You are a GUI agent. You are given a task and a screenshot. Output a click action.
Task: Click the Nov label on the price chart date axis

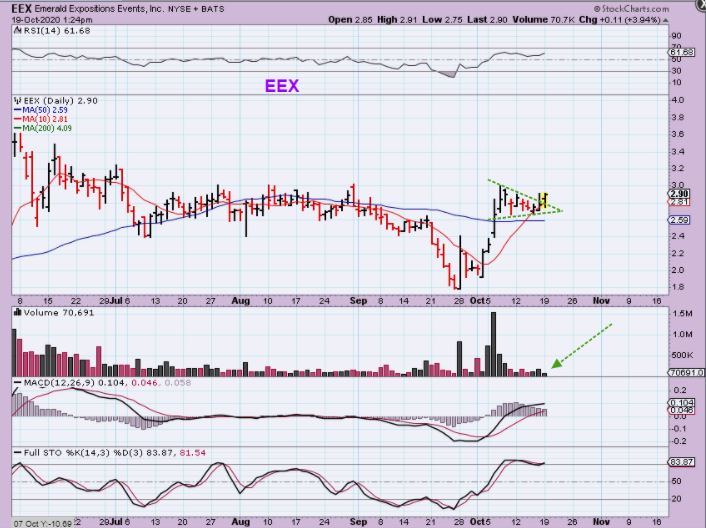pos(601,301)
